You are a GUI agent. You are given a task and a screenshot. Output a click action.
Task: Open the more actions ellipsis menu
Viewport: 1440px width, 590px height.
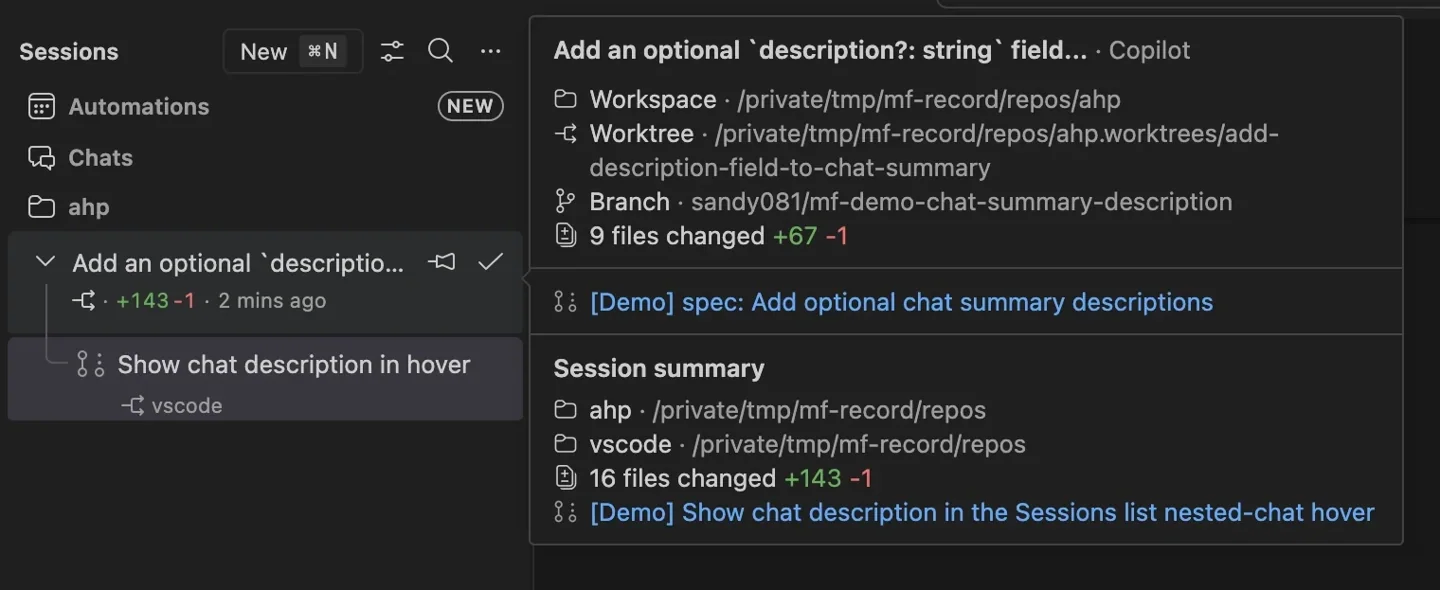pyautogui.click(x=490, y=51)
